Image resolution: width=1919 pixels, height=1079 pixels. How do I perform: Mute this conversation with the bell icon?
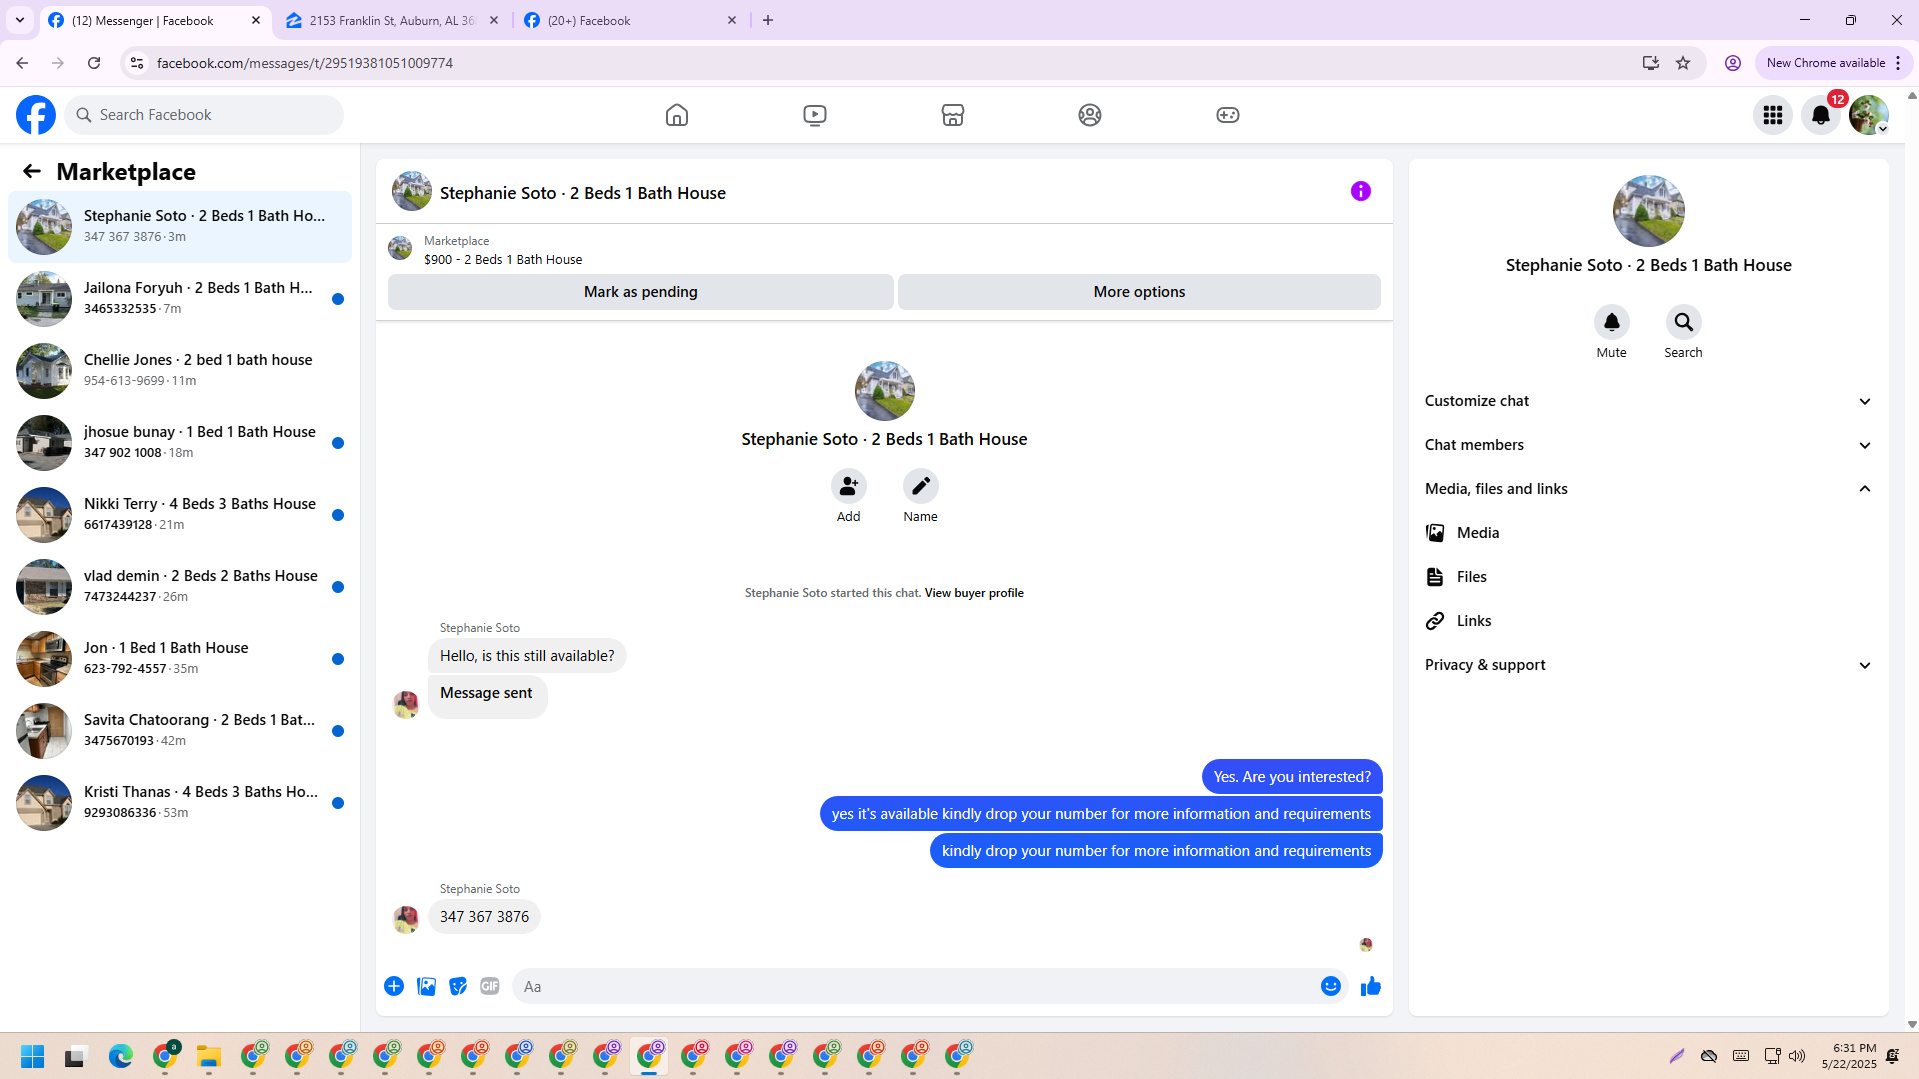pyautogui.click(x=1612, y=322)
